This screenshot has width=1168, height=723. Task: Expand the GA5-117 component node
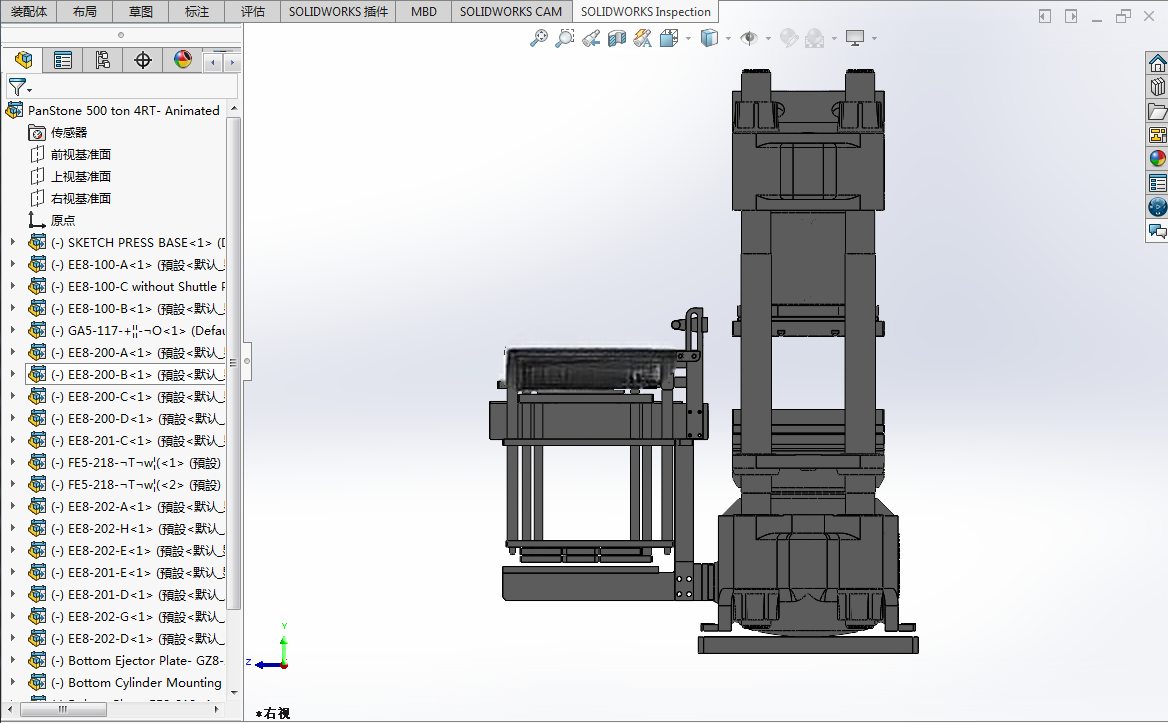point(12,330)
